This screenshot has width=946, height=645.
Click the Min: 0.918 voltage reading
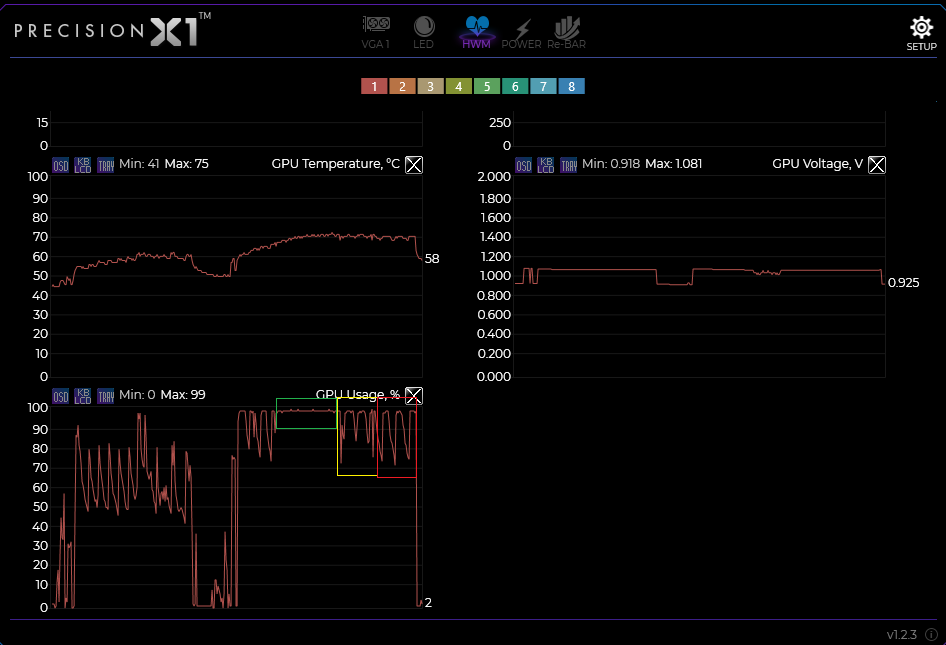click(x=611, y=164)
